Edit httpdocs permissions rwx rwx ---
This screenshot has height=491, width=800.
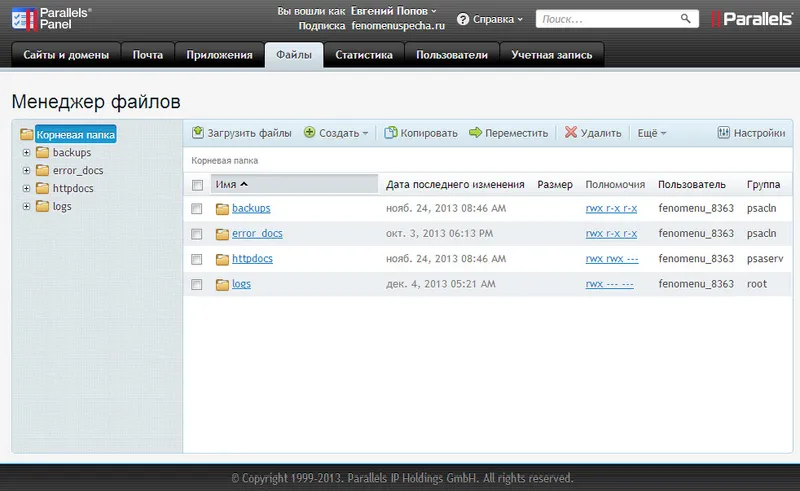click(612, 259)
